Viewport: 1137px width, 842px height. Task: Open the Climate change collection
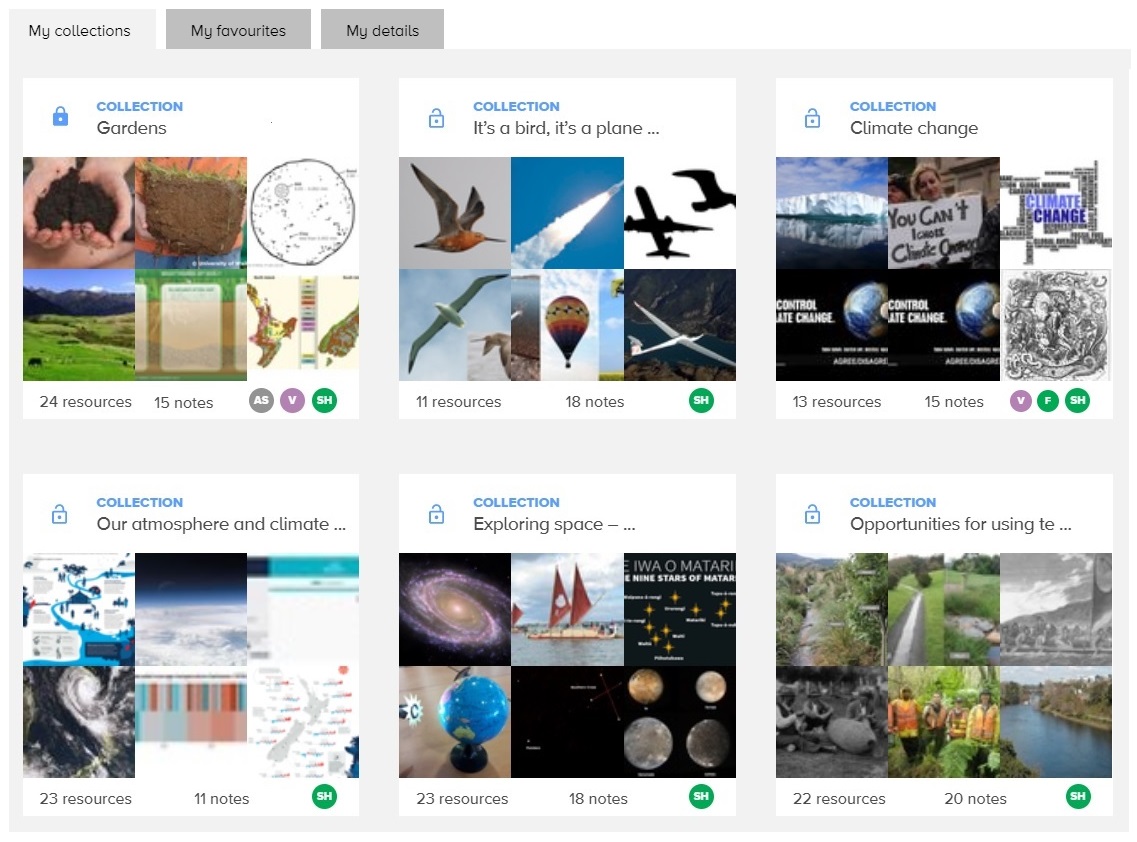pos(914,128)
